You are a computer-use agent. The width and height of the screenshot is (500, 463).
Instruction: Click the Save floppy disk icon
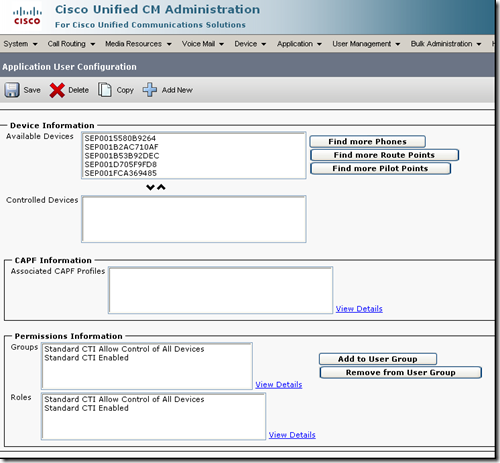[12, 90]
